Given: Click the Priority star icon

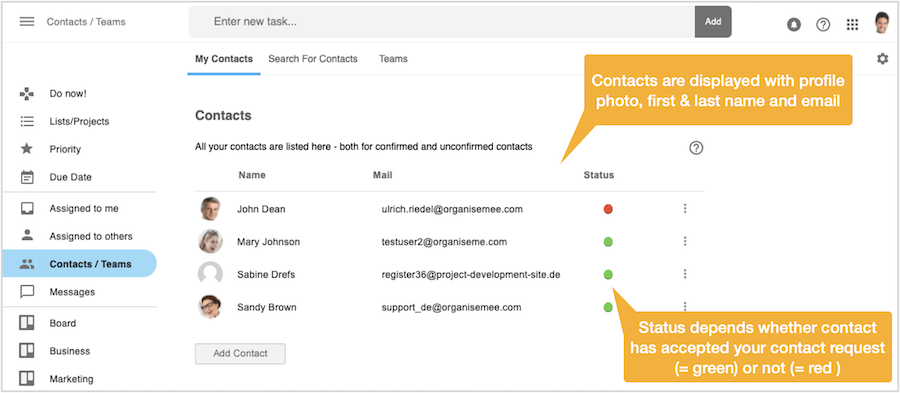Looking at the screenshot, I should (27, 149).
